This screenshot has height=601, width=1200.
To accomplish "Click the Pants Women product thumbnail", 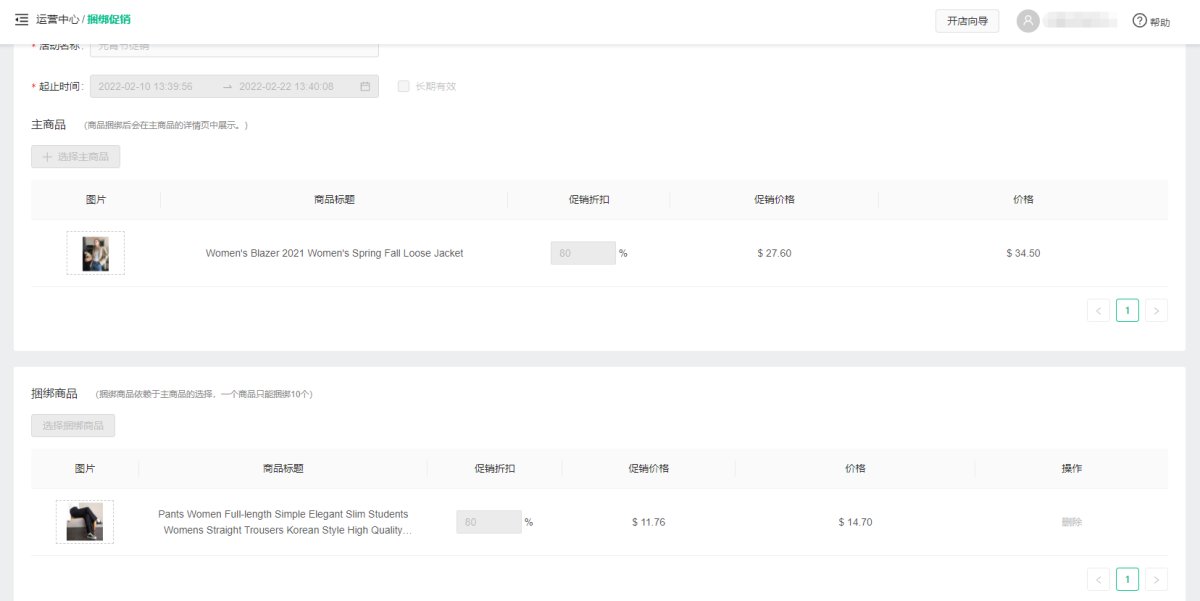I will click(x=85, y=522).
